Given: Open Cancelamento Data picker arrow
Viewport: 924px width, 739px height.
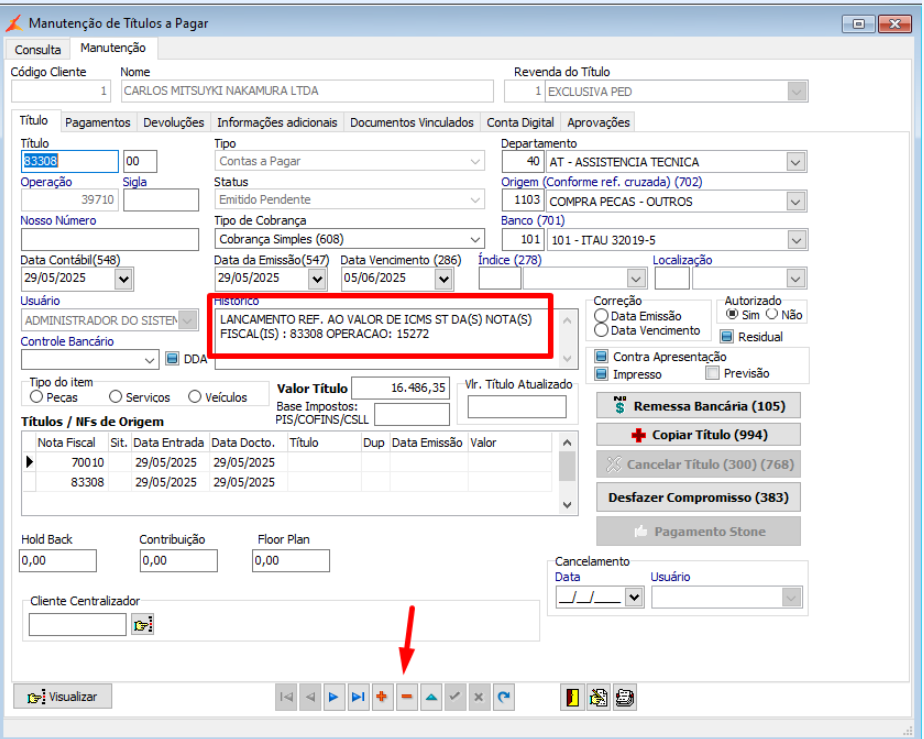Looking at the screenshot, I should point(634,598).
